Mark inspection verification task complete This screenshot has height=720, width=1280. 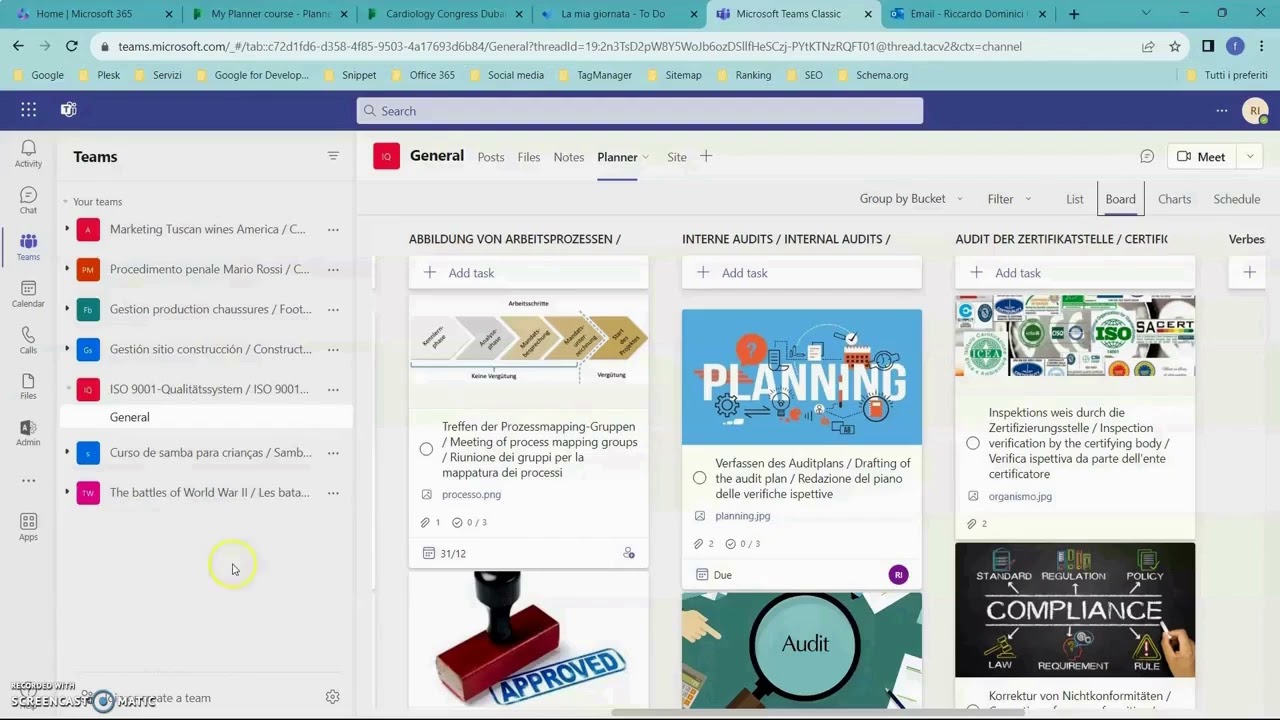[x=973, y=443]
